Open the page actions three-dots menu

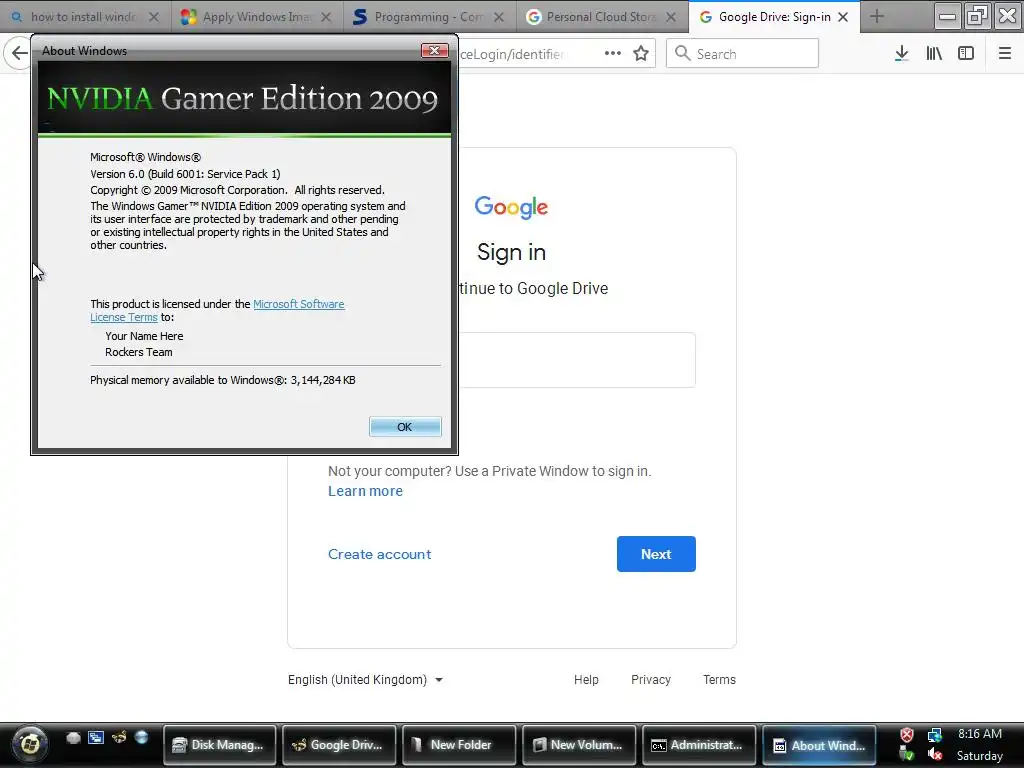point(613,54)
